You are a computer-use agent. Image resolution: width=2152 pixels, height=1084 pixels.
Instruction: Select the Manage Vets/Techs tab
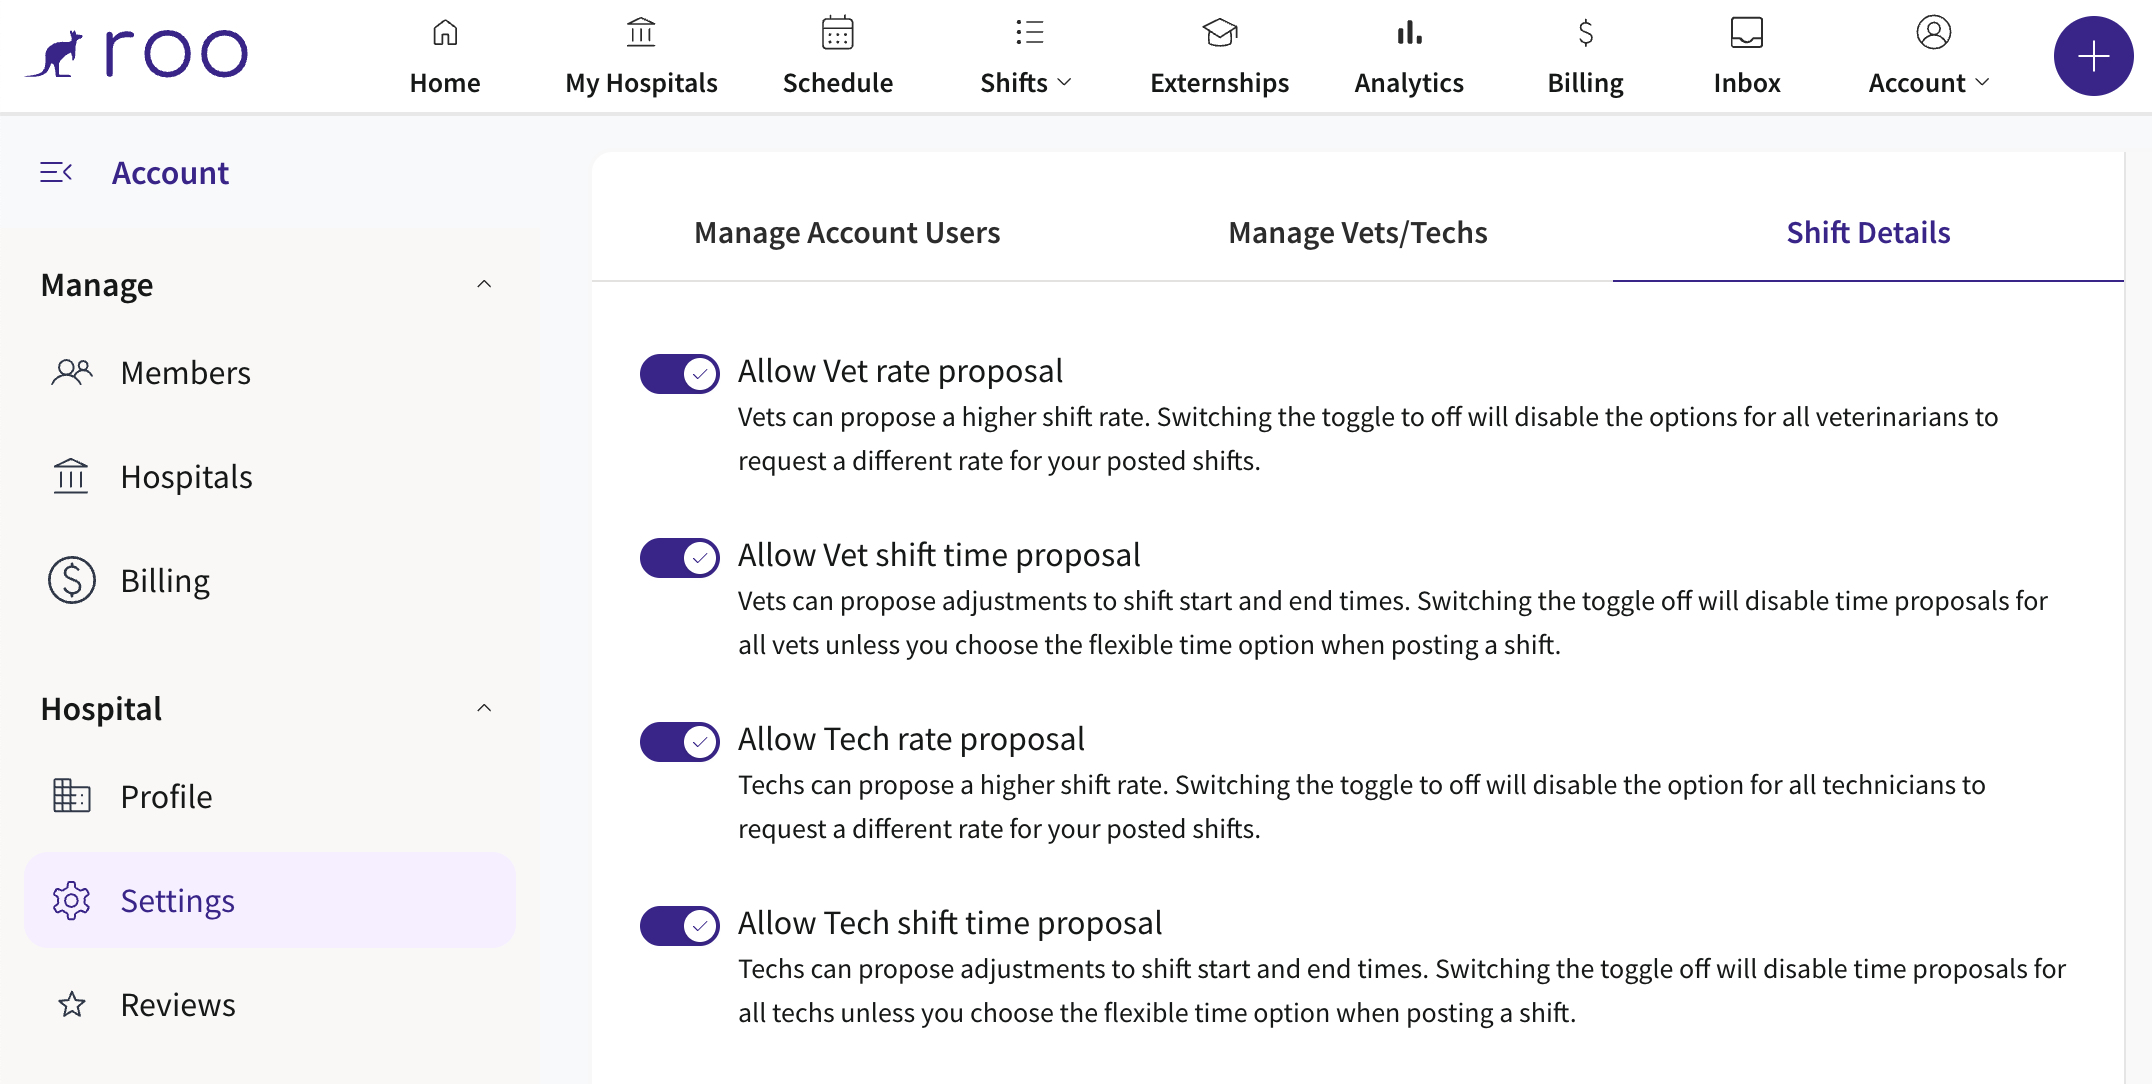1357,233
